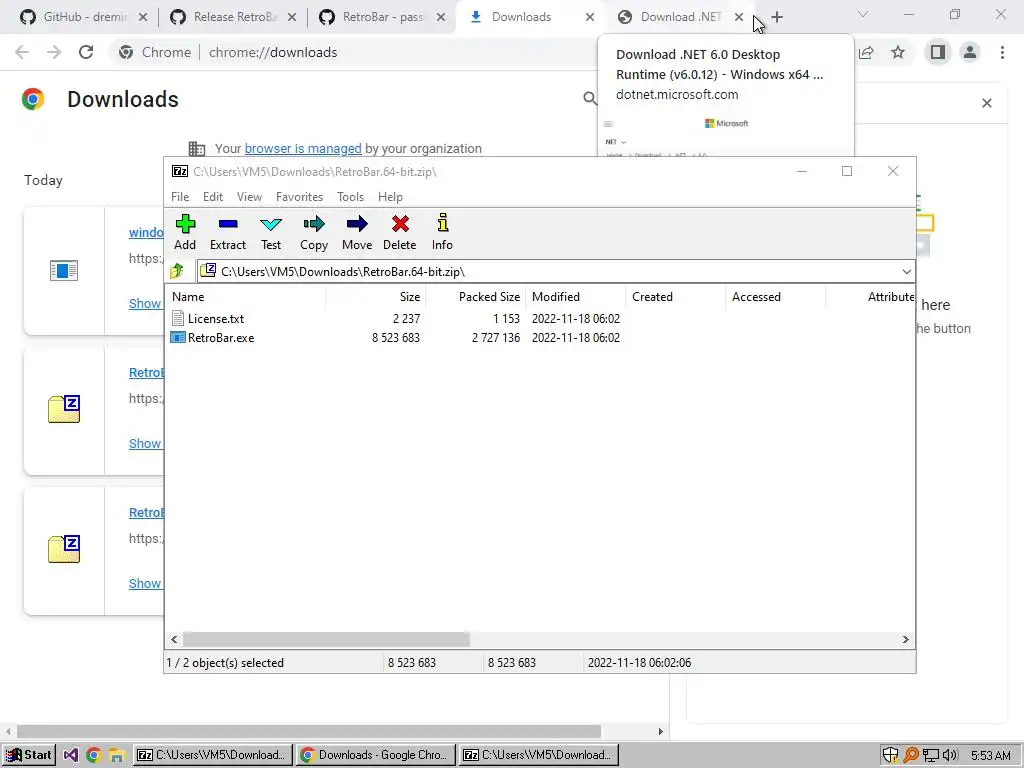
Task: Open file explorer quick launch icon
Action: (x=116, y=755)
